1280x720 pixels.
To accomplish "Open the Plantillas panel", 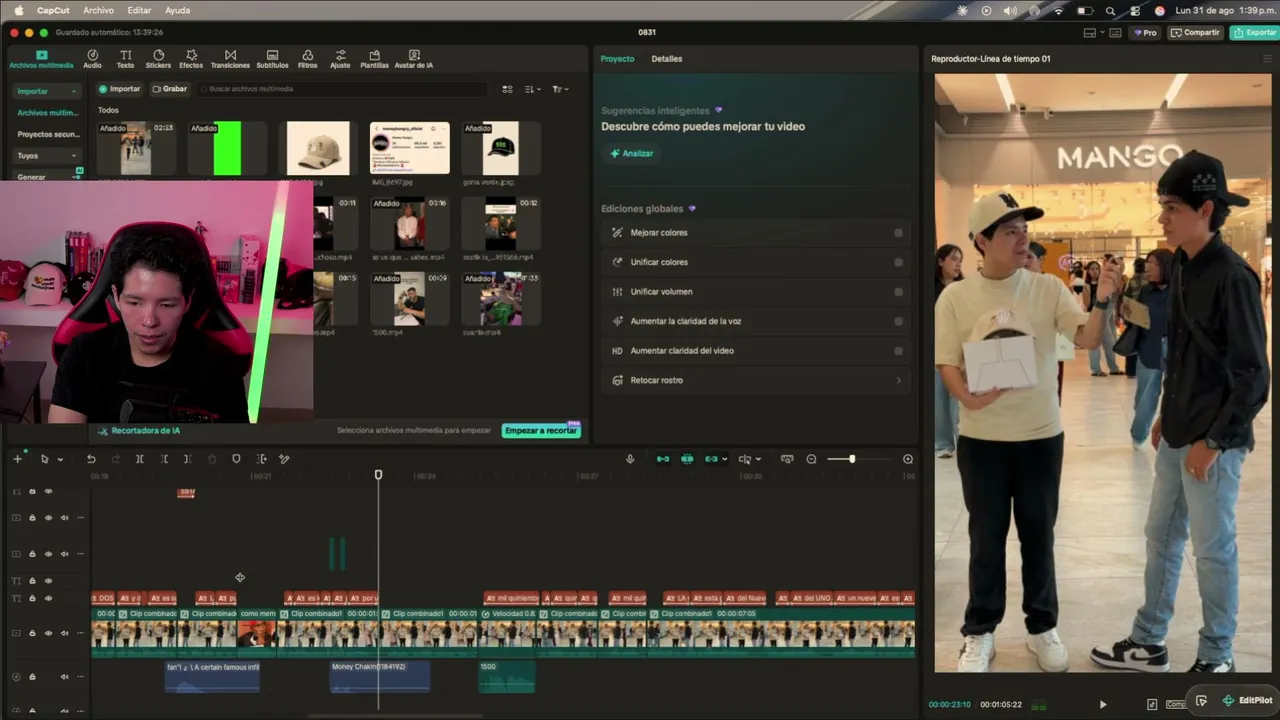I will coord(374,59).
